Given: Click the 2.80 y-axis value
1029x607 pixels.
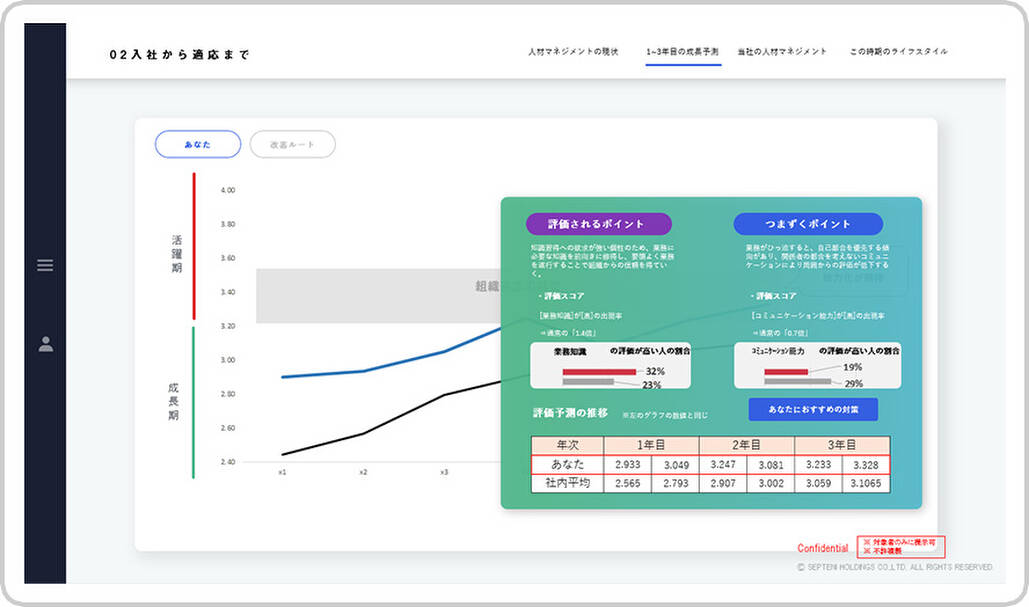Looking at the screenshot, I should pyautogui.click(x=228, y=394).
